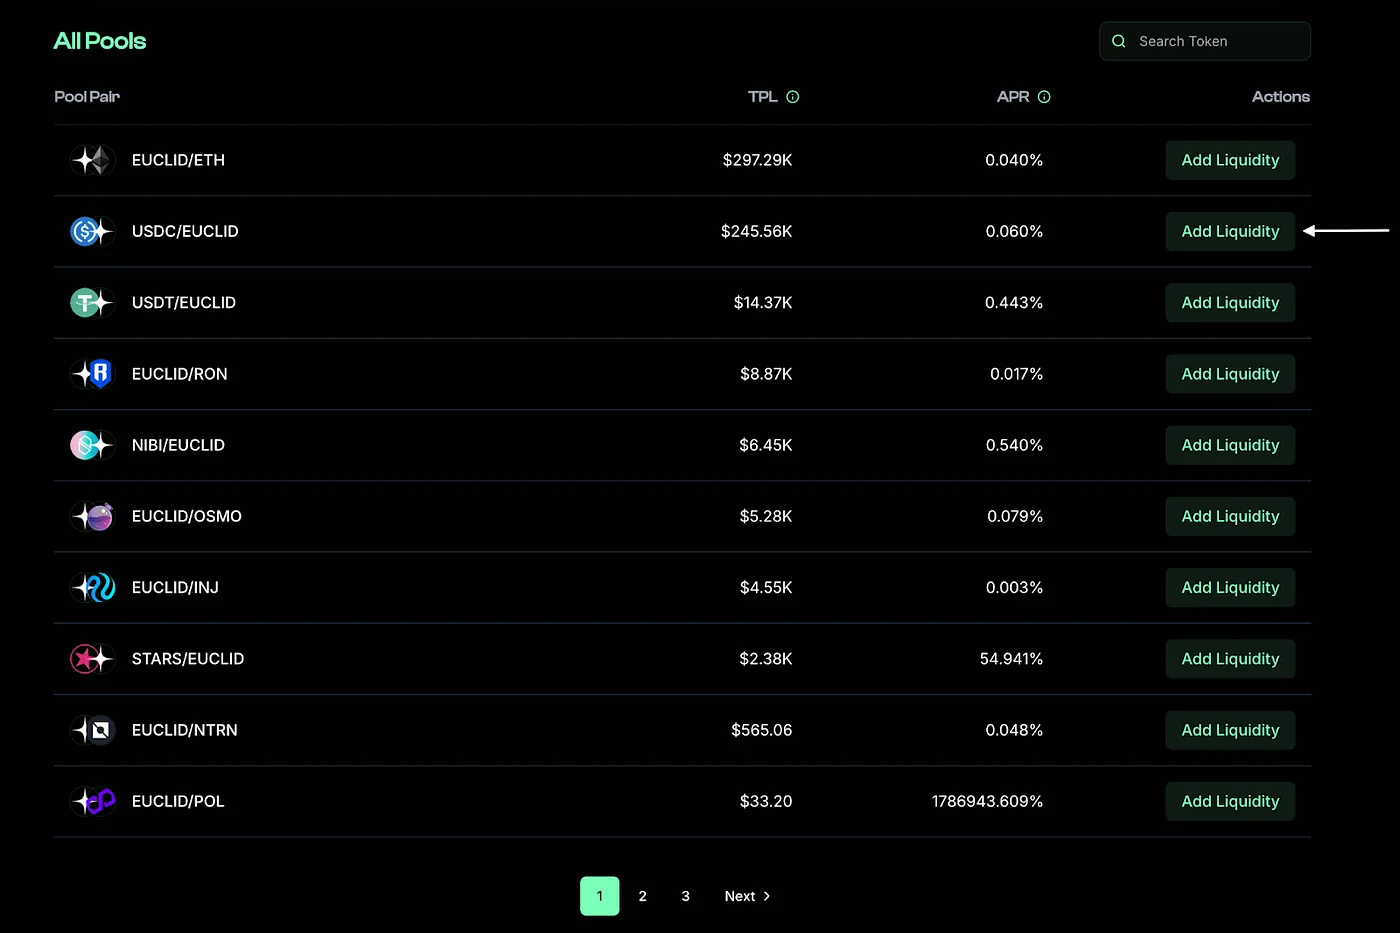Click the 54.941% APR value
1400x933 pixels.
click(1011, 659)
